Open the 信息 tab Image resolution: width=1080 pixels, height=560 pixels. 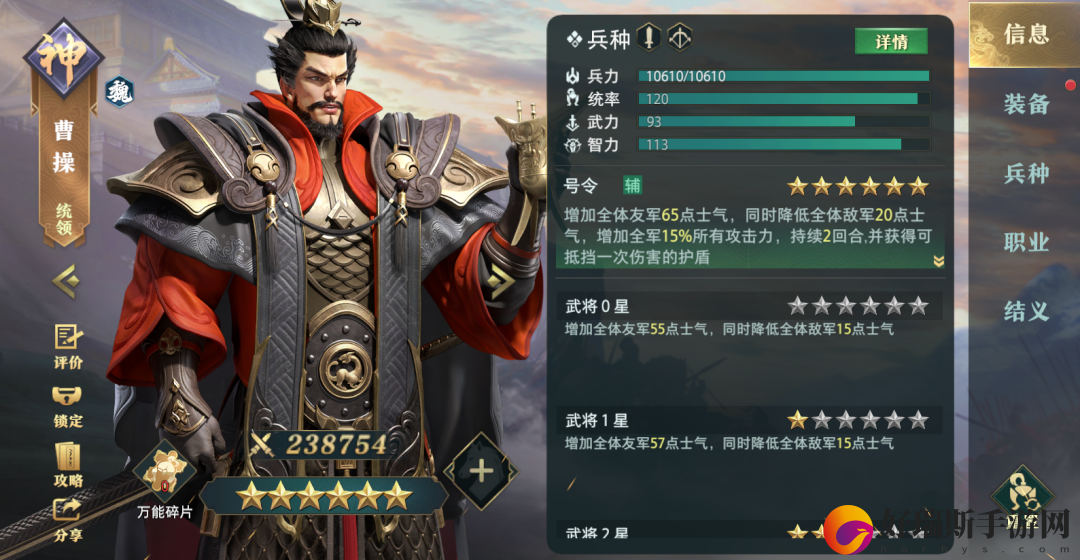(x=1024, y=34)
